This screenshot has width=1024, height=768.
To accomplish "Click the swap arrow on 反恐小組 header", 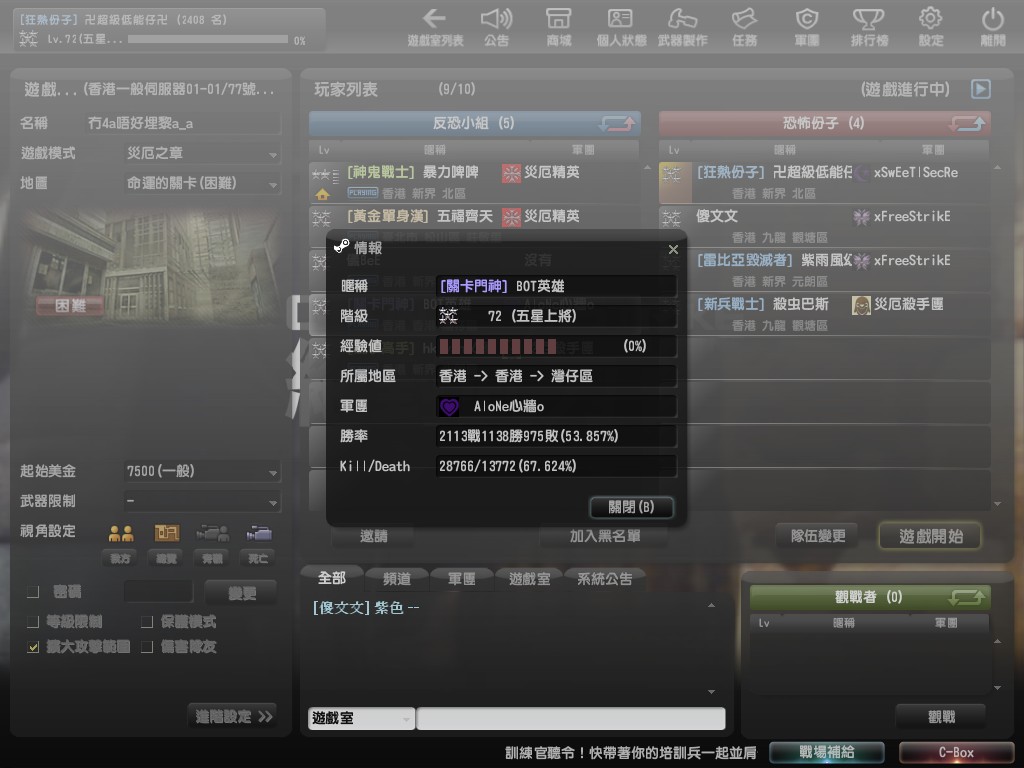I will [x=616, y=123].
